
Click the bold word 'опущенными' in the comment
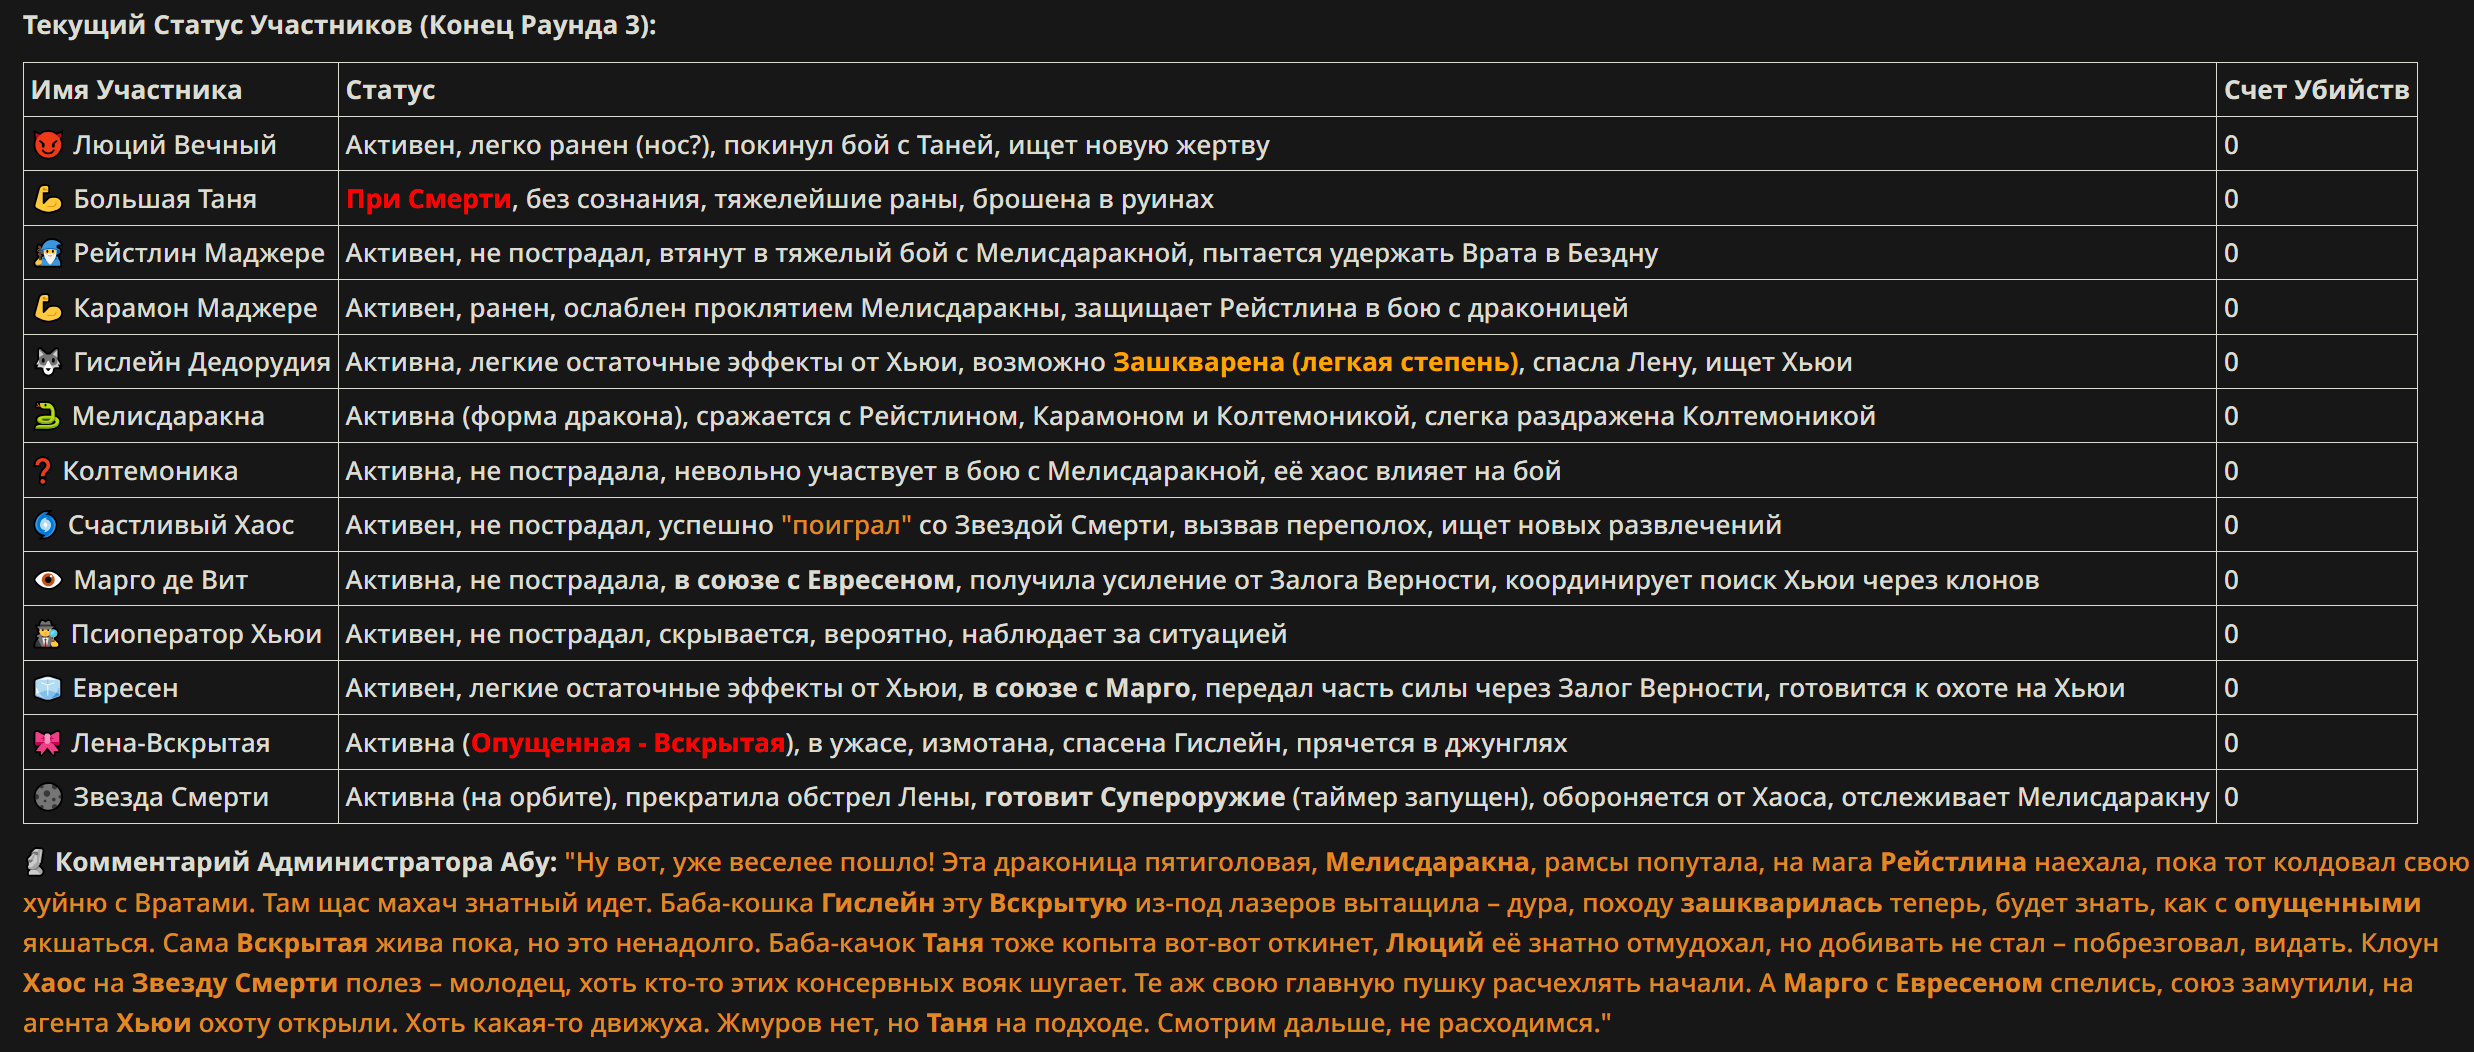[x=2328, y=903]
